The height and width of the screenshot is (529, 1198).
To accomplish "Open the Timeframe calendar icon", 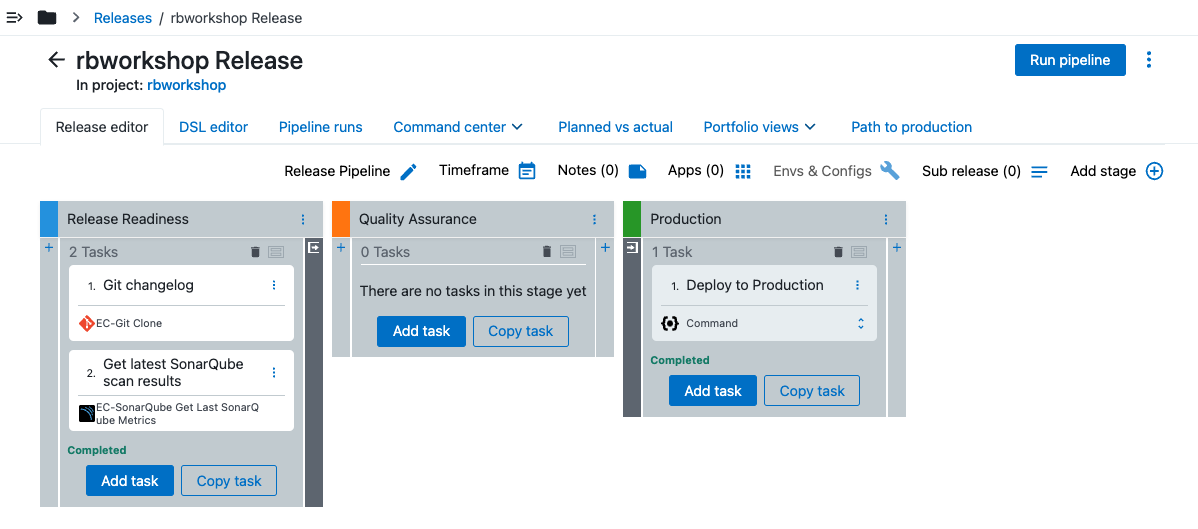I will tap(527, 171).
